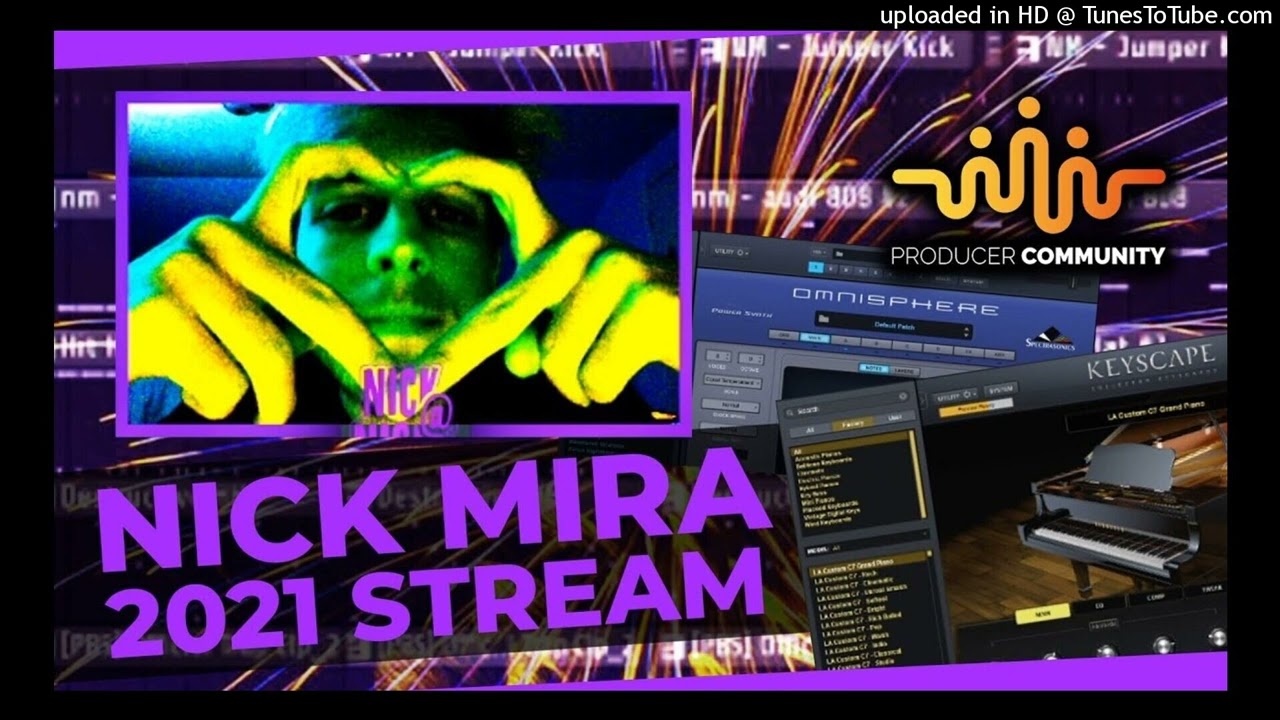
Task: Click the browser magnifier search icon
Action: click(x=789, y=412)
